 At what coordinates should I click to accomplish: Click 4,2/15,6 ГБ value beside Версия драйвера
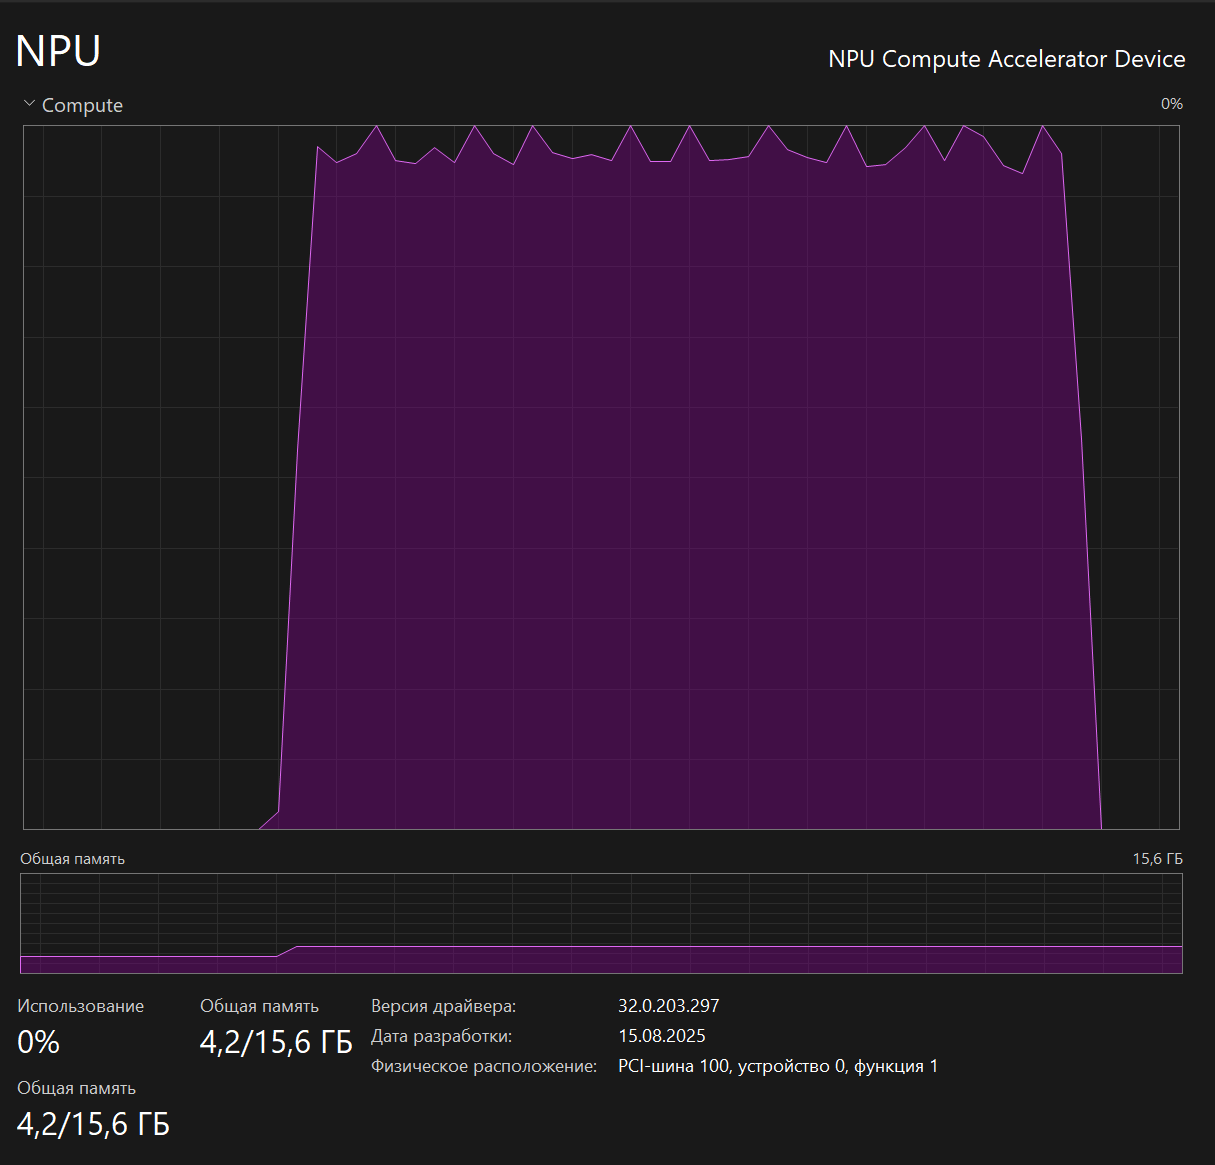point(276,1042)
